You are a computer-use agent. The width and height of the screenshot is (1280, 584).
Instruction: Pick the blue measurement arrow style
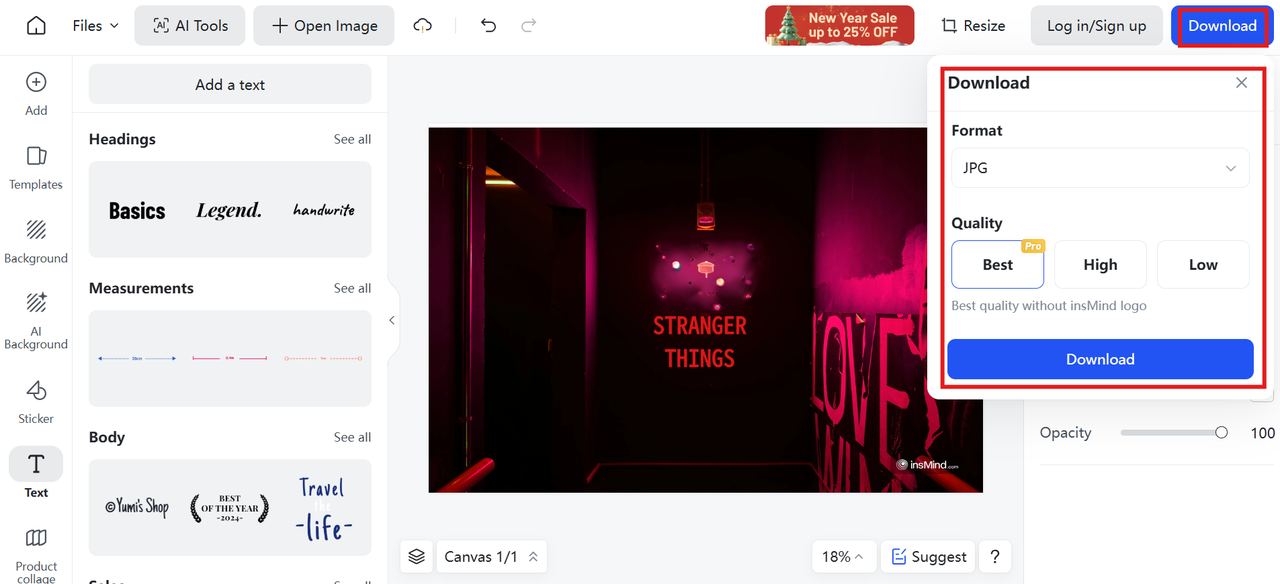pos(137,358)
